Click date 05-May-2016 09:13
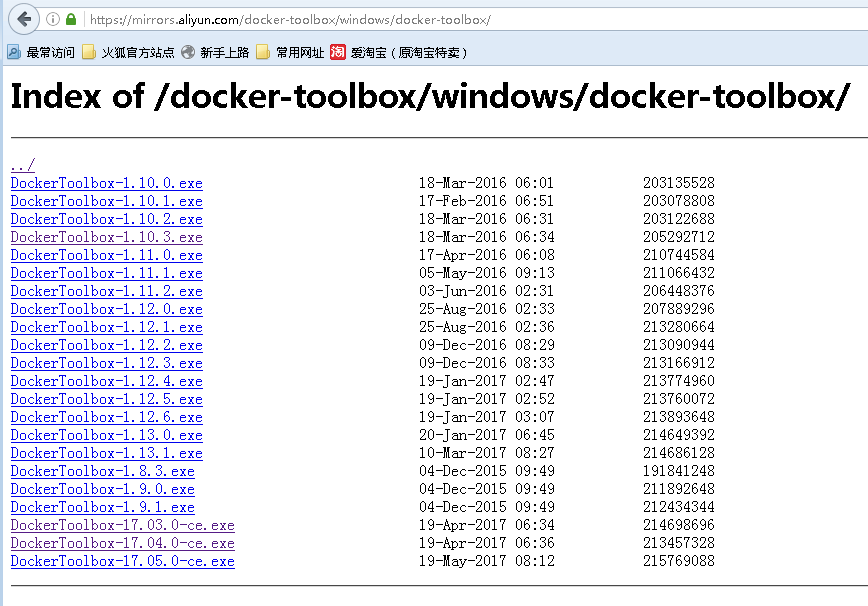 click(x=486, y=272)
